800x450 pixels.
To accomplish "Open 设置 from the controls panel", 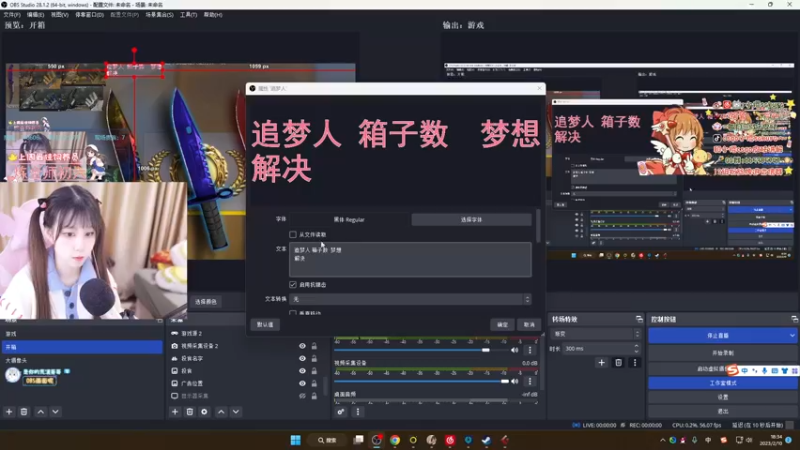I will point(722,397).
